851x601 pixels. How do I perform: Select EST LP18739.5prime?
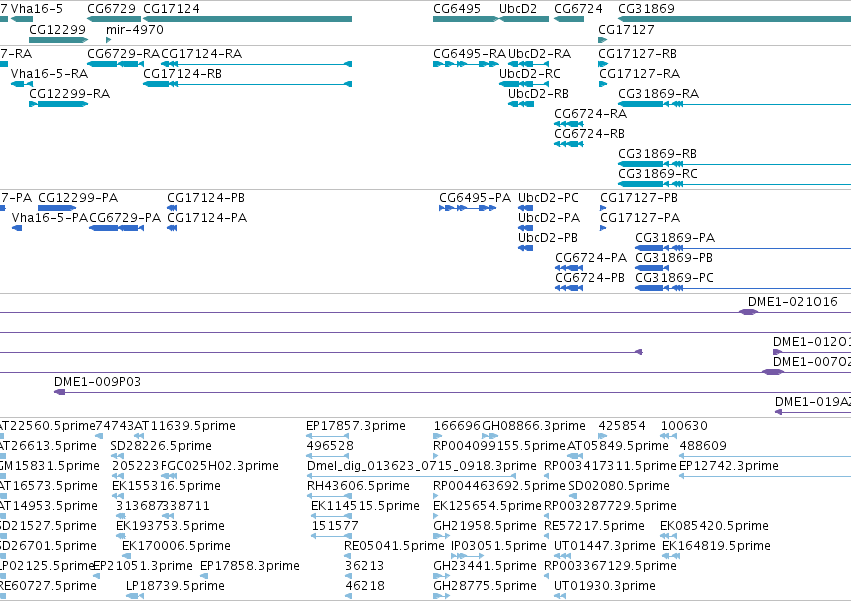coord(175,586)
